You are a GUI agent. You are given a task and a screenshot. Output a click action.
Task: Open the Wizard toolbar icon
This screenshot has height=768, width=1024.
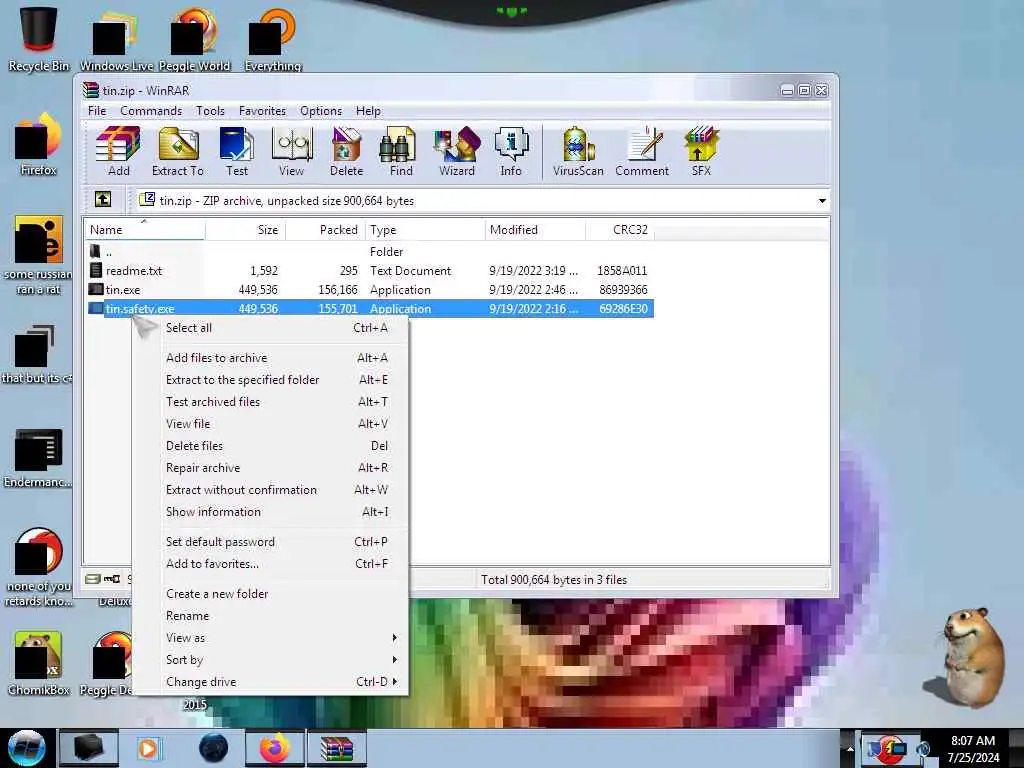click(456, 152)
